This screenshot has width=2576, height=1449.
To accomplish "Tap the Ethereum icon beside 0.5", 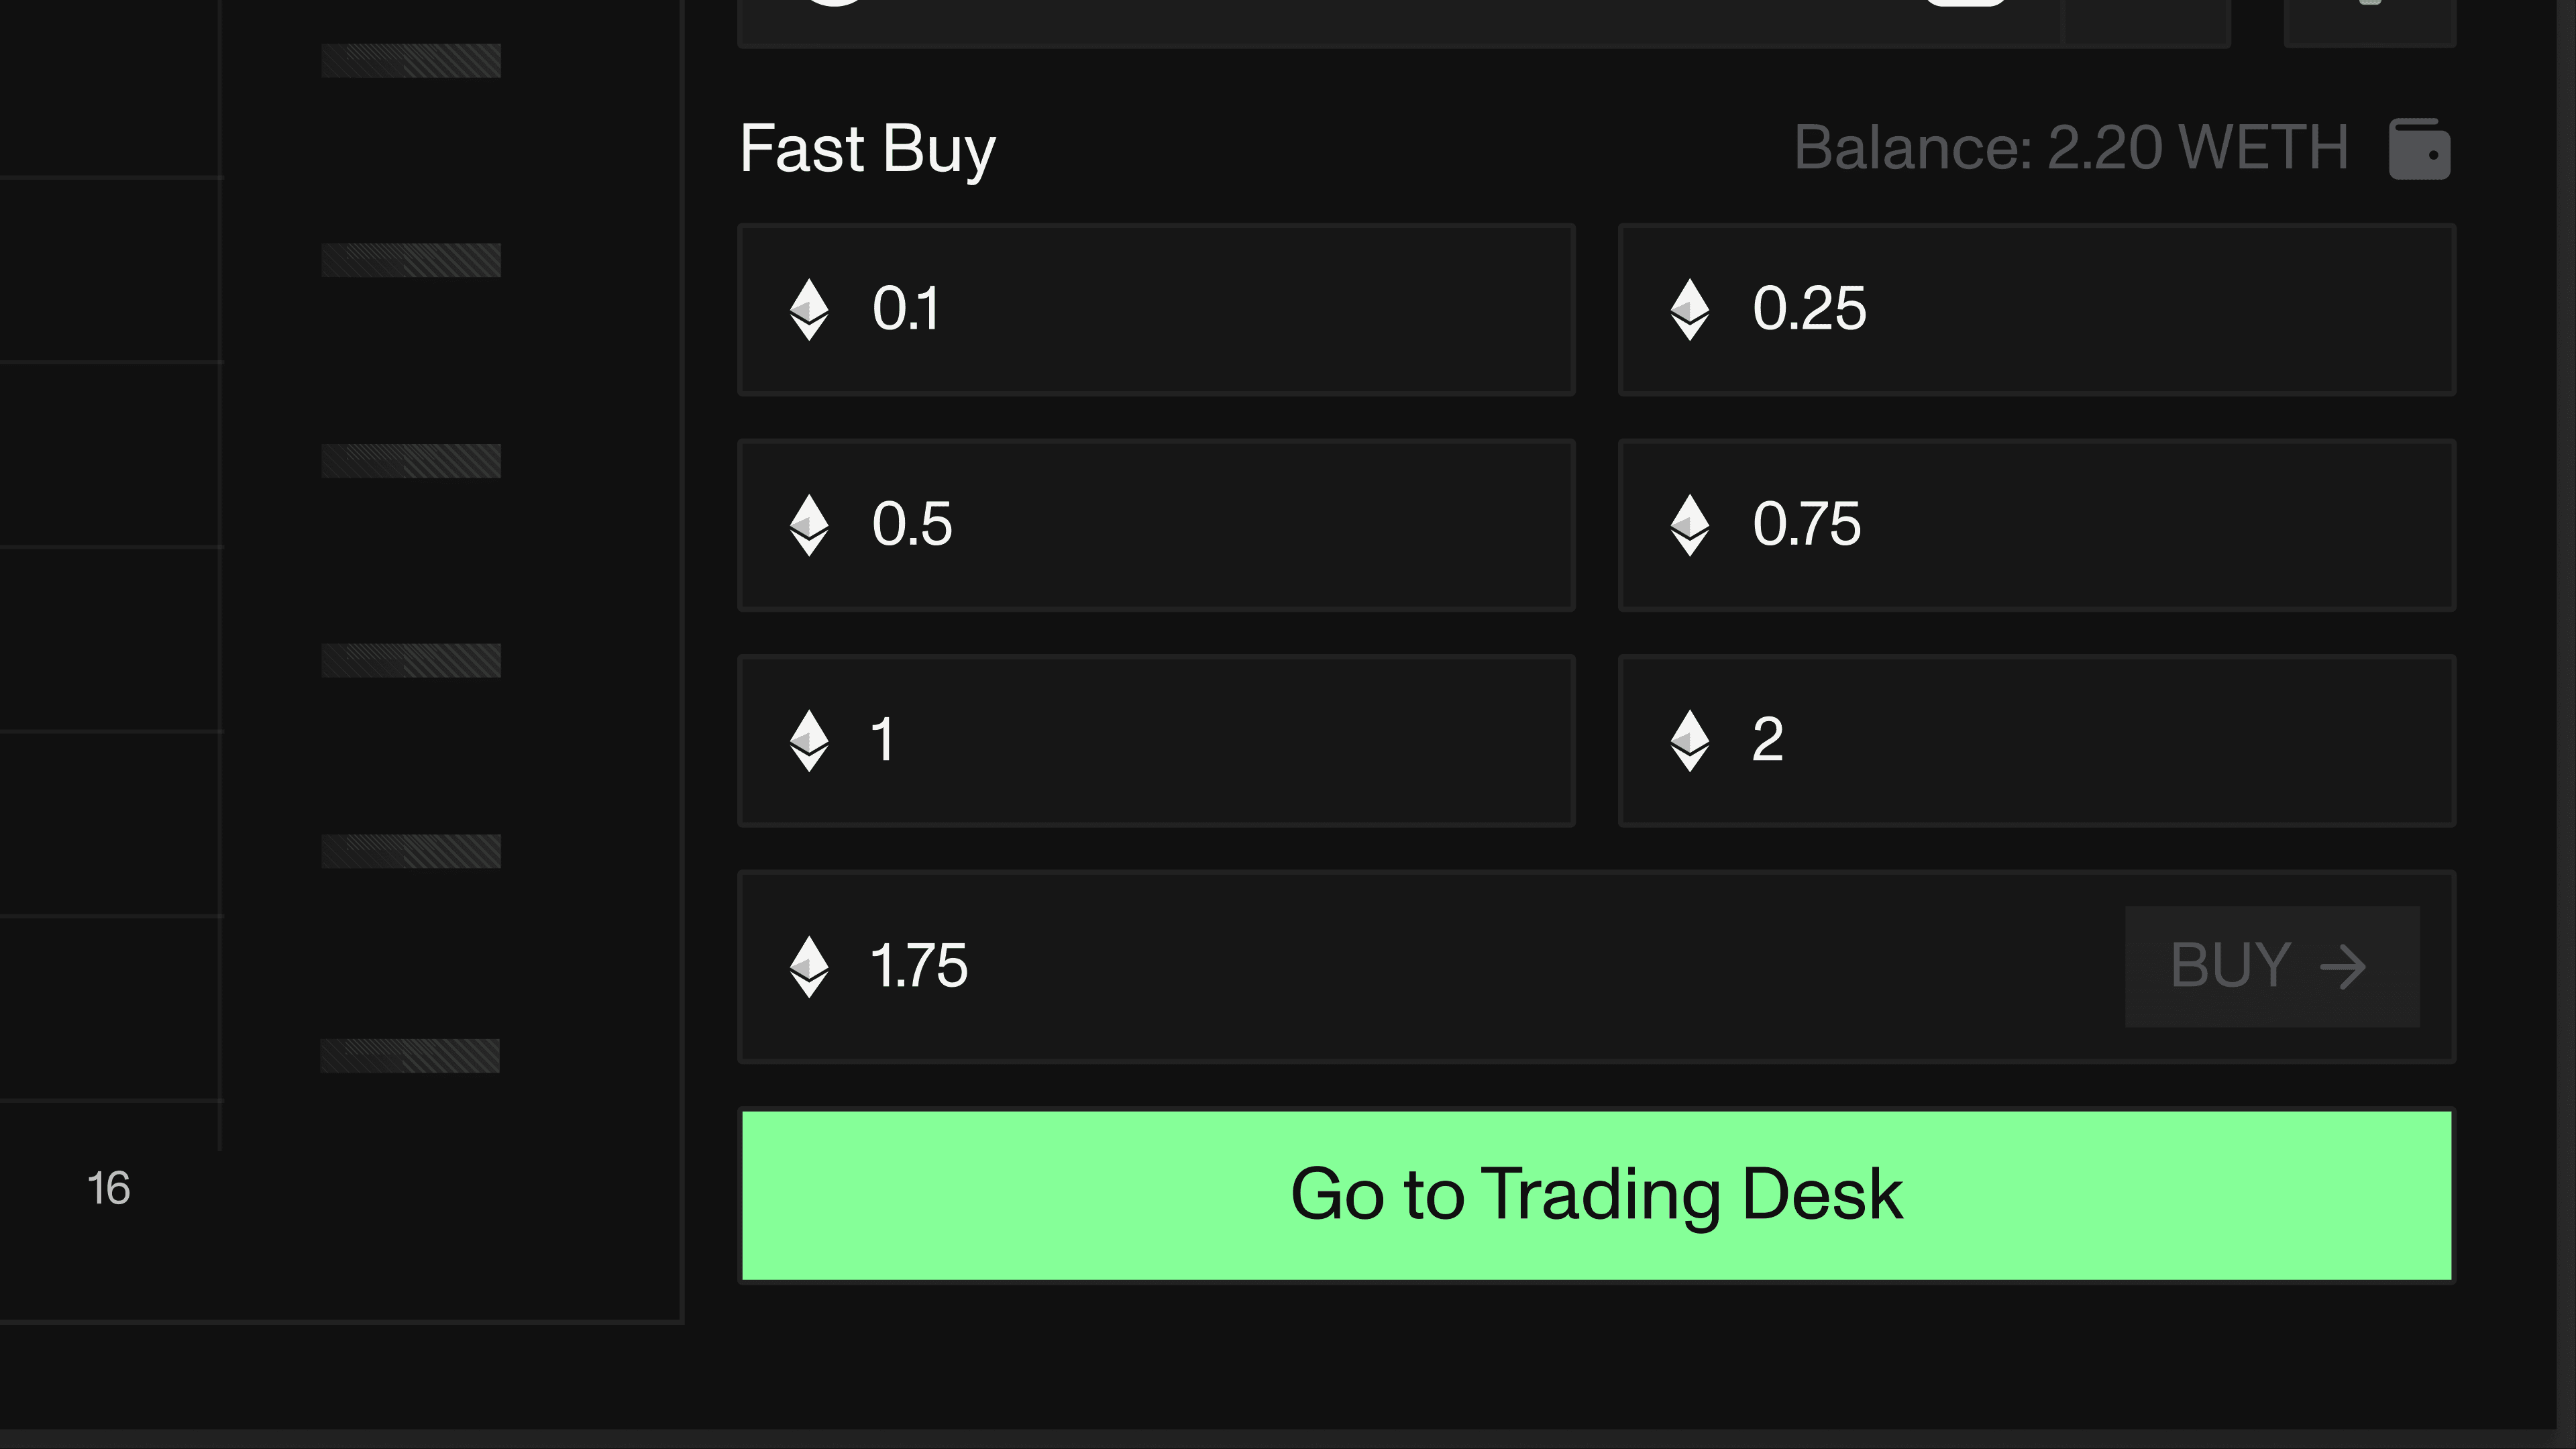I will click(809, 525).
